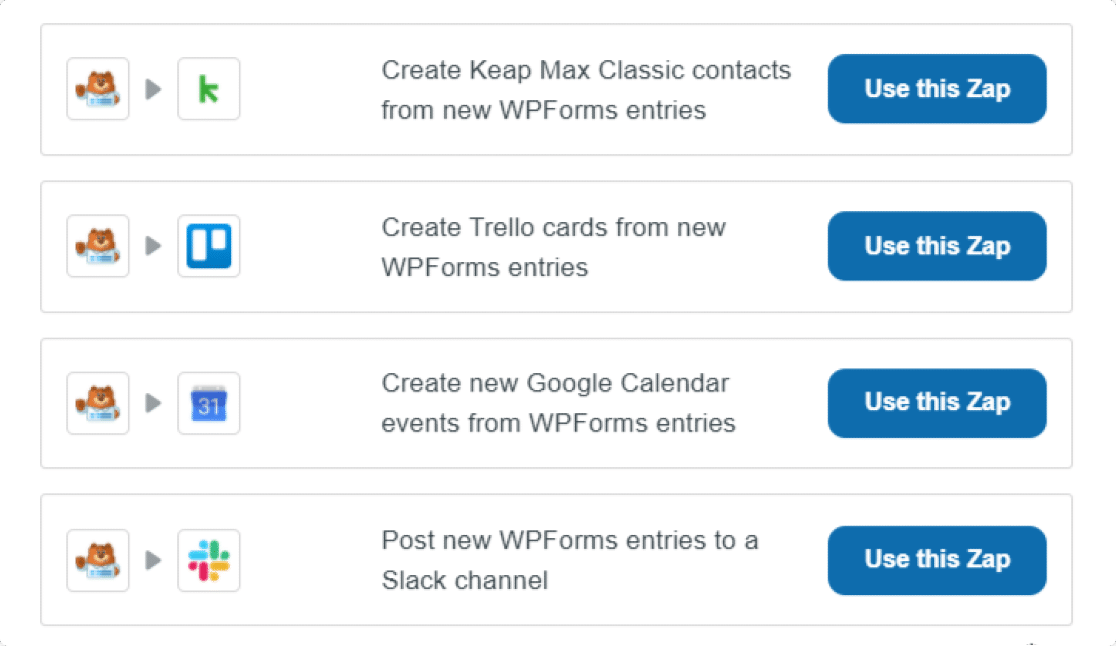Click the Trello app icon
Viewport: 1116px width, 646px height.
[209, 247]
